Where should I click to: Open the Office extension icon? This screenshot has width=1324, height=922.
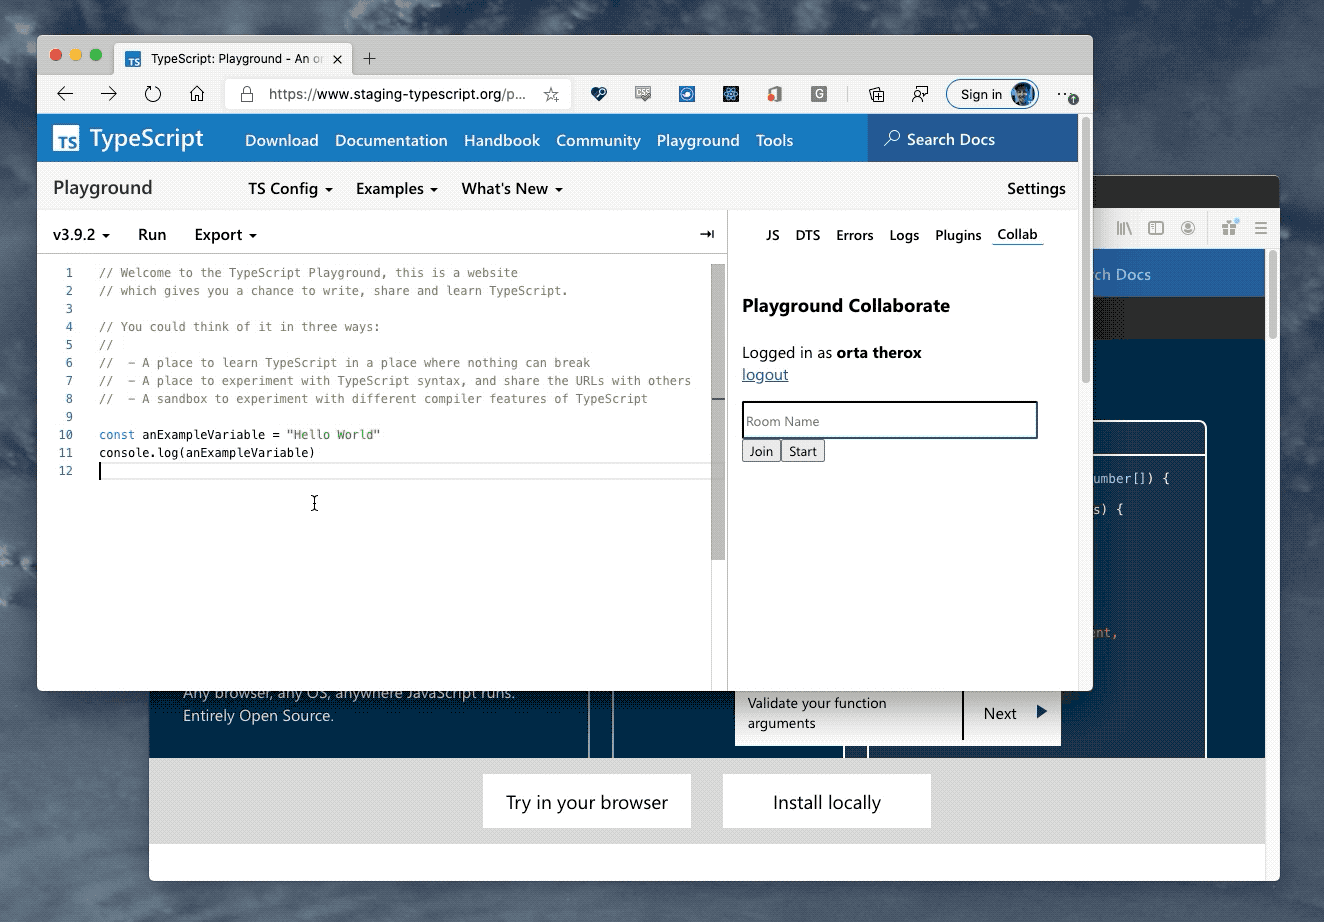pyautogui.click(x=775, y=94)
